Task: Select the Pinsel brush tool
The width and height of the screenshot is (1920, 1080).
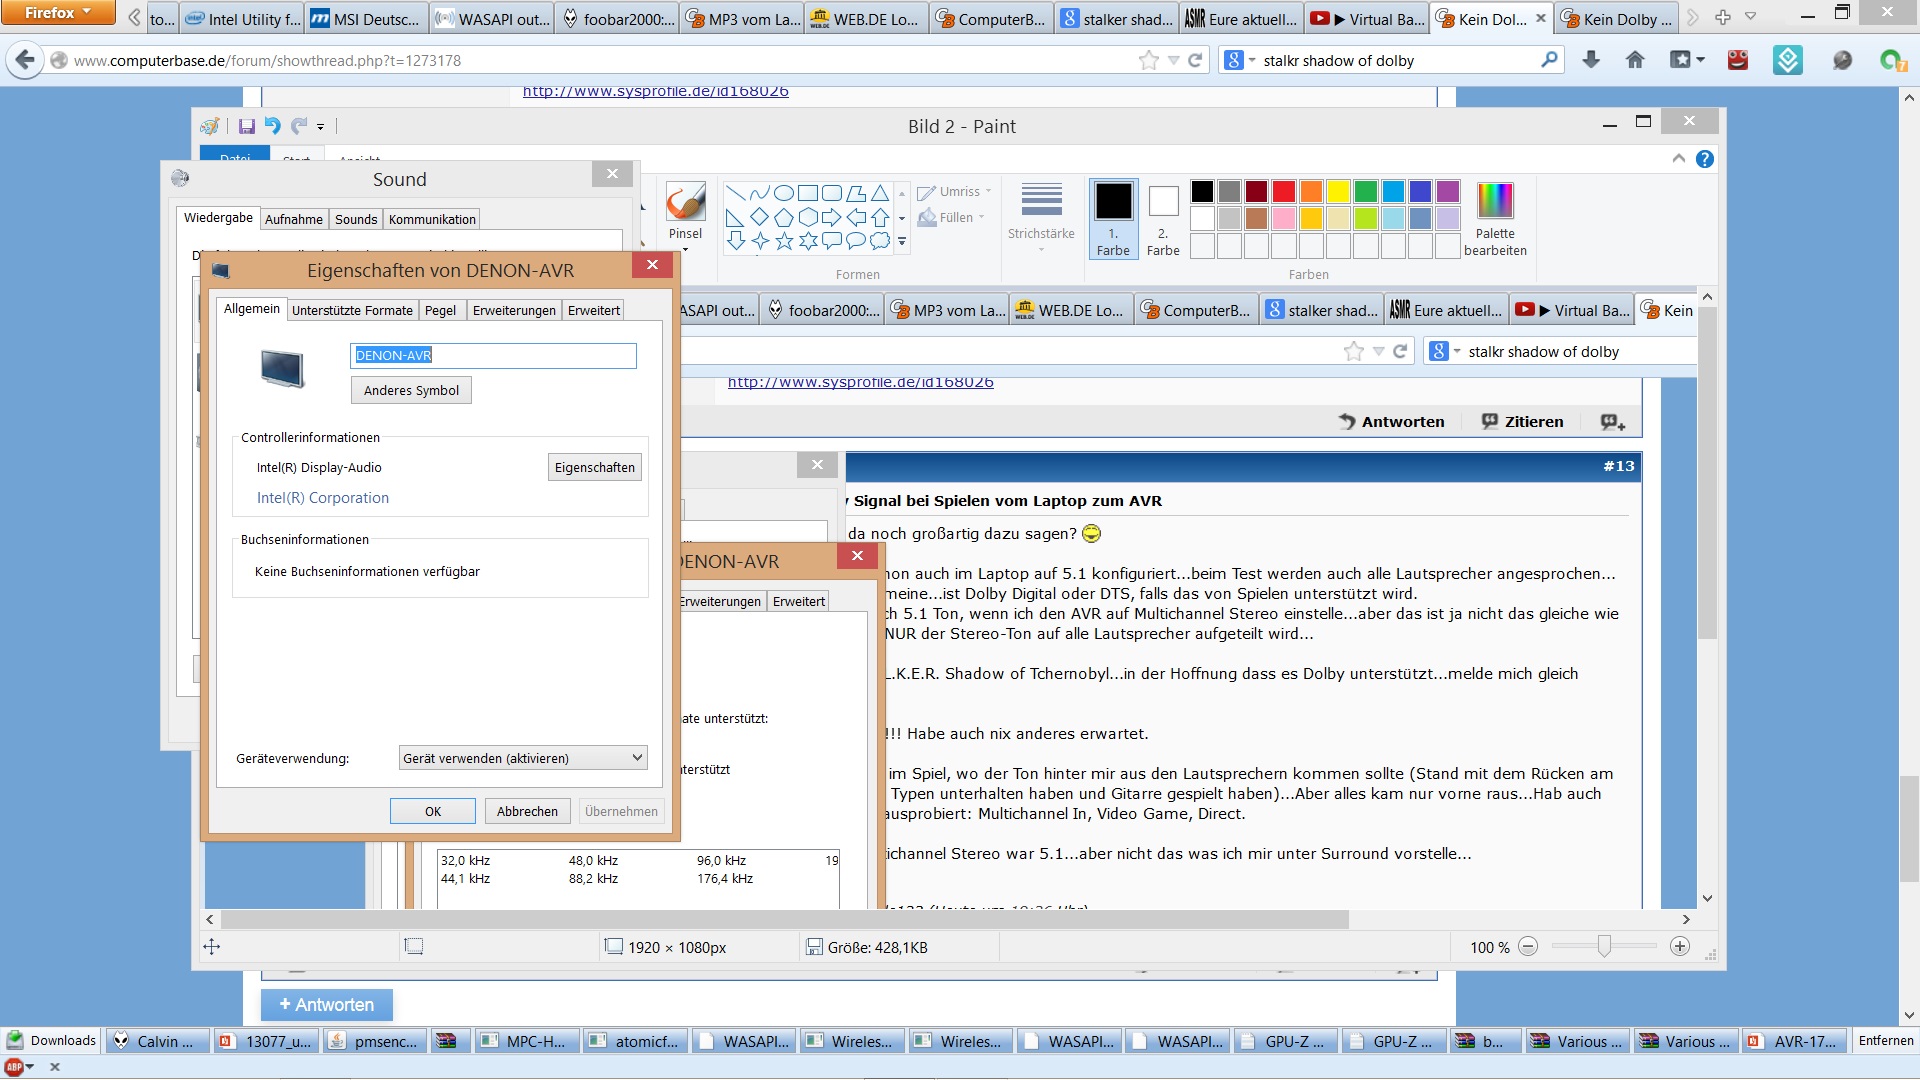Action: pos(685,211)
